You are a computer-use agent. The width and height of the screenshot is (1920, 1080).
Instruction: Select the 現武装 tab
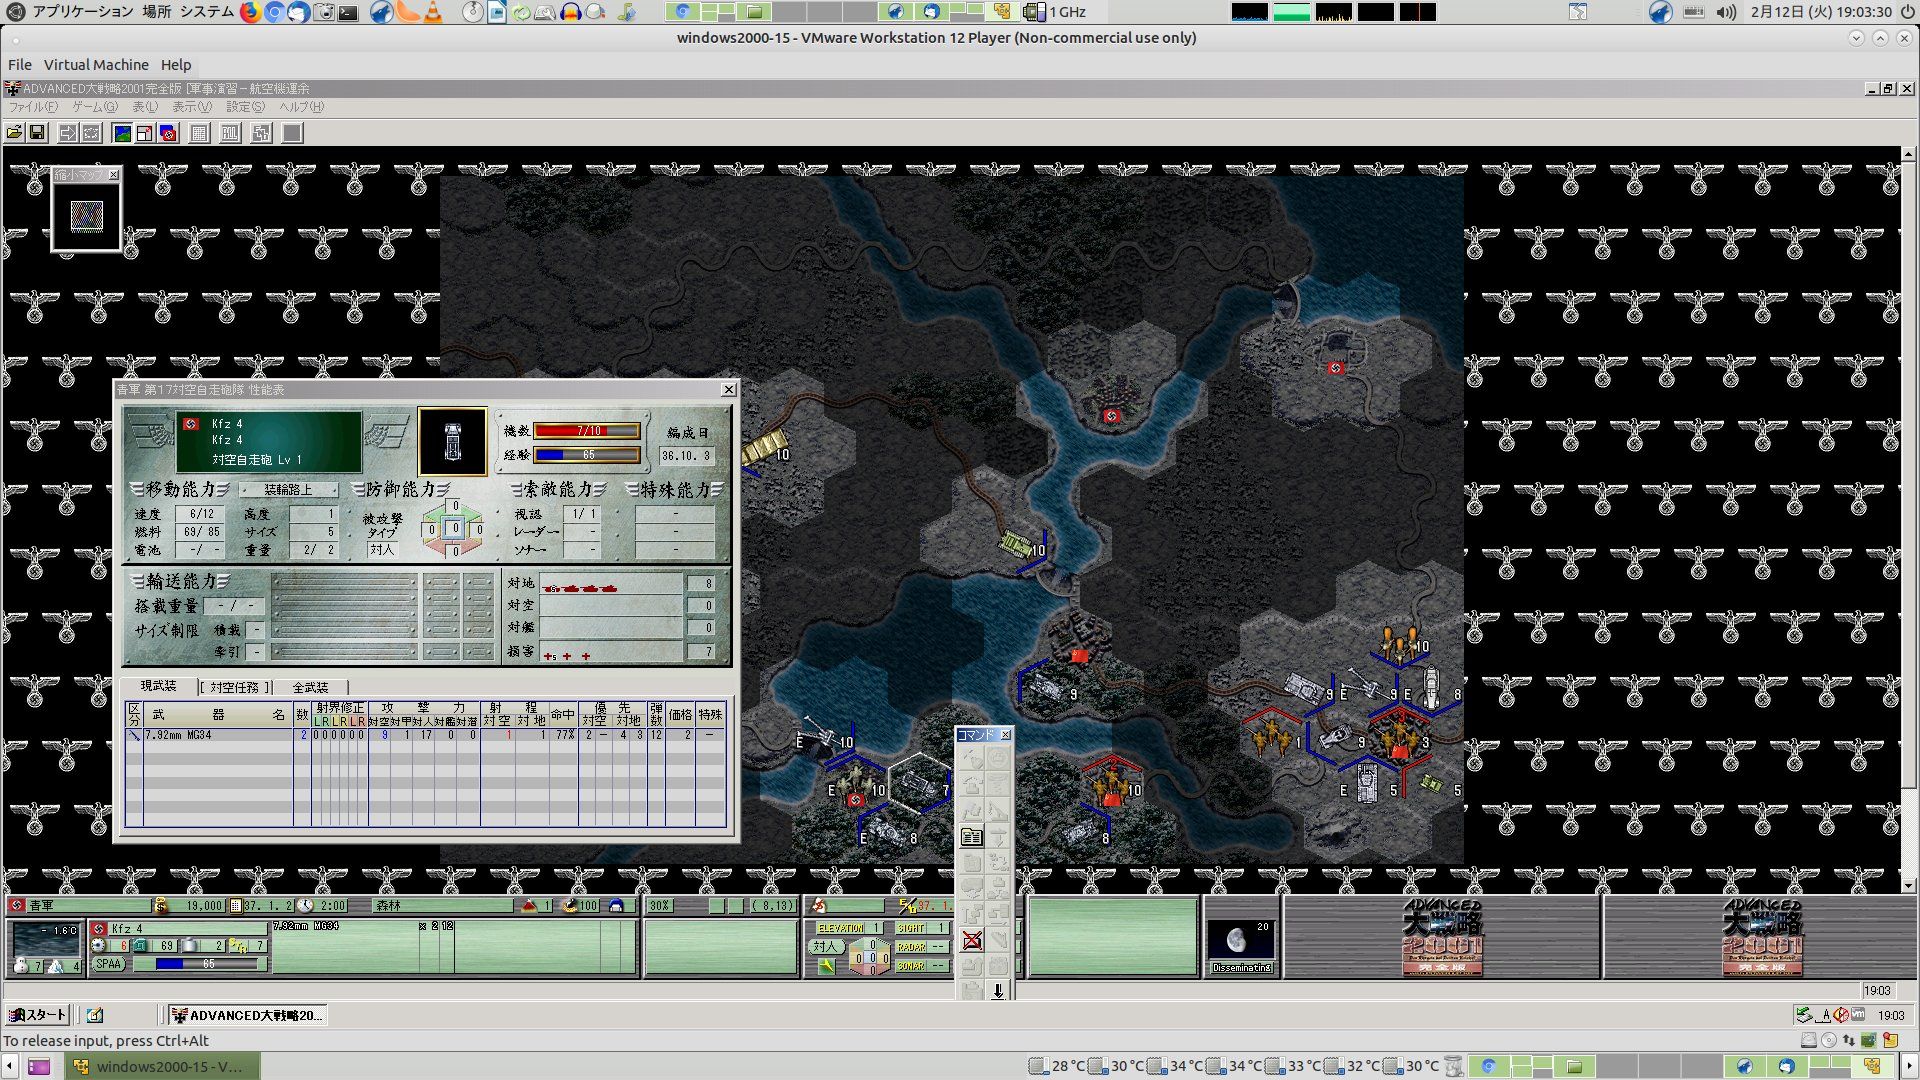(x=158, y=686)
